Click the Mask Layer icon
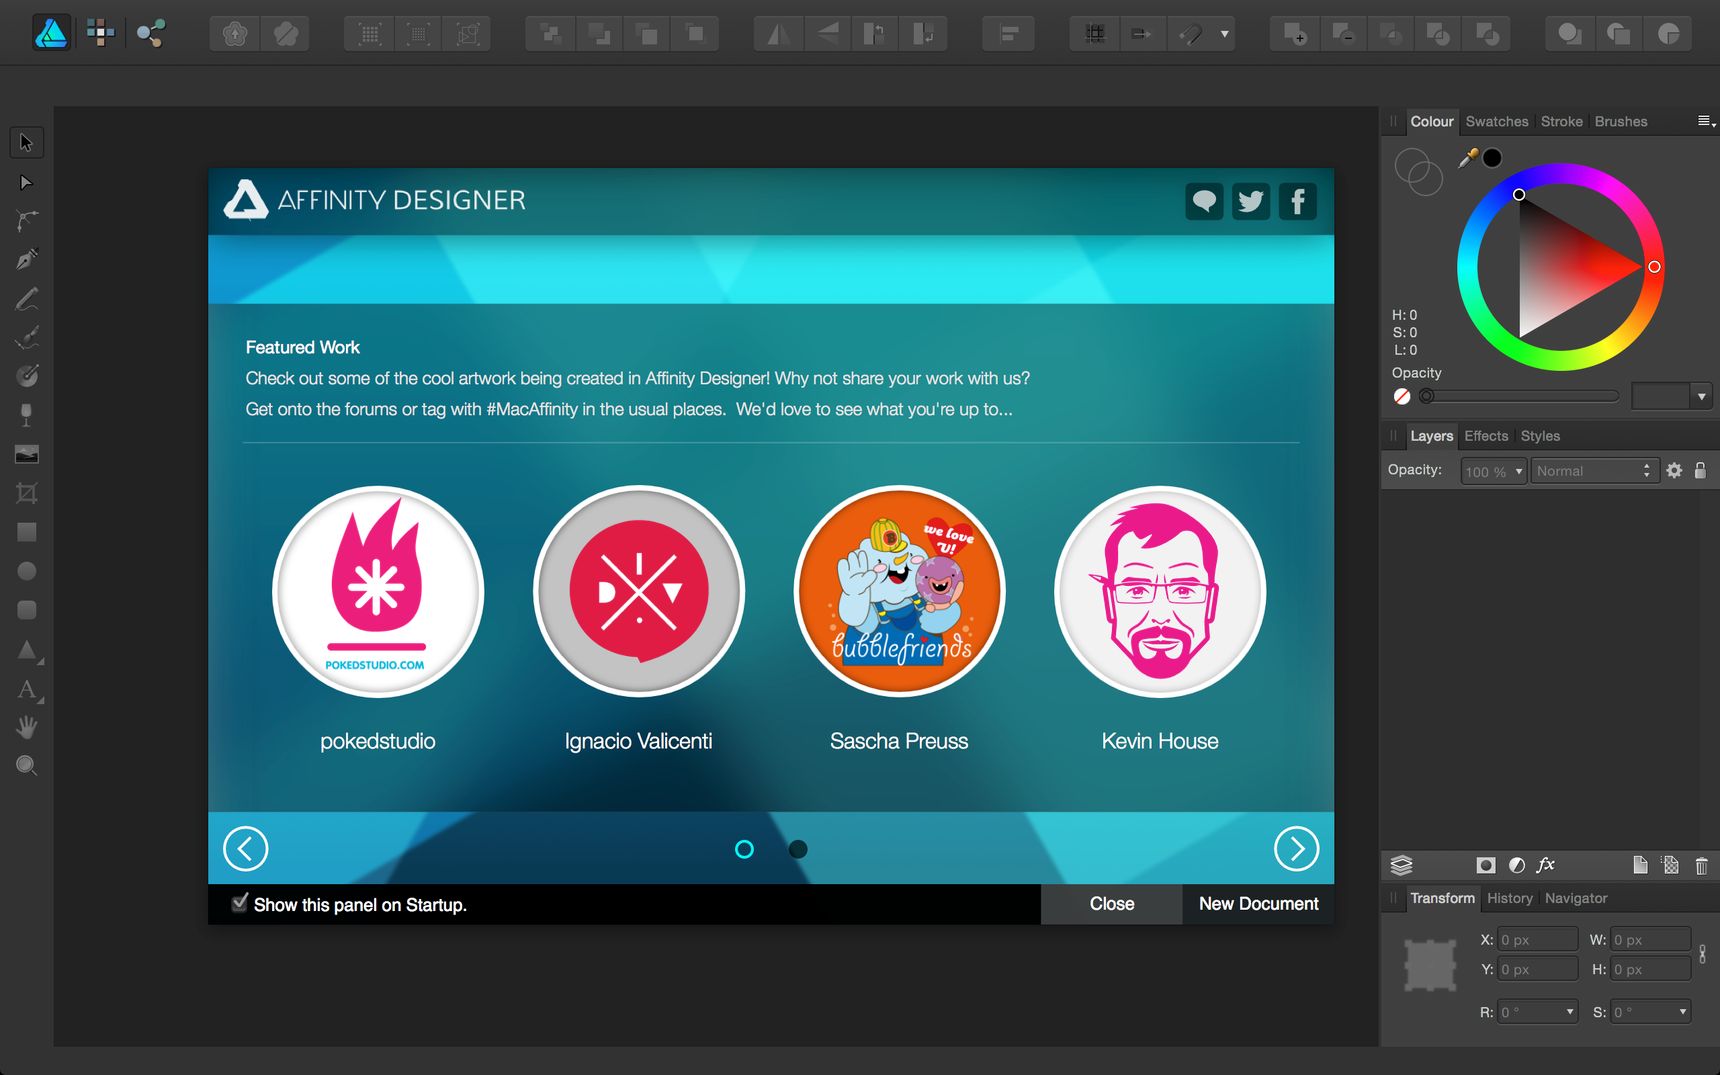This screenshot has width=1720, height=1075. [x=1486, y=865]
